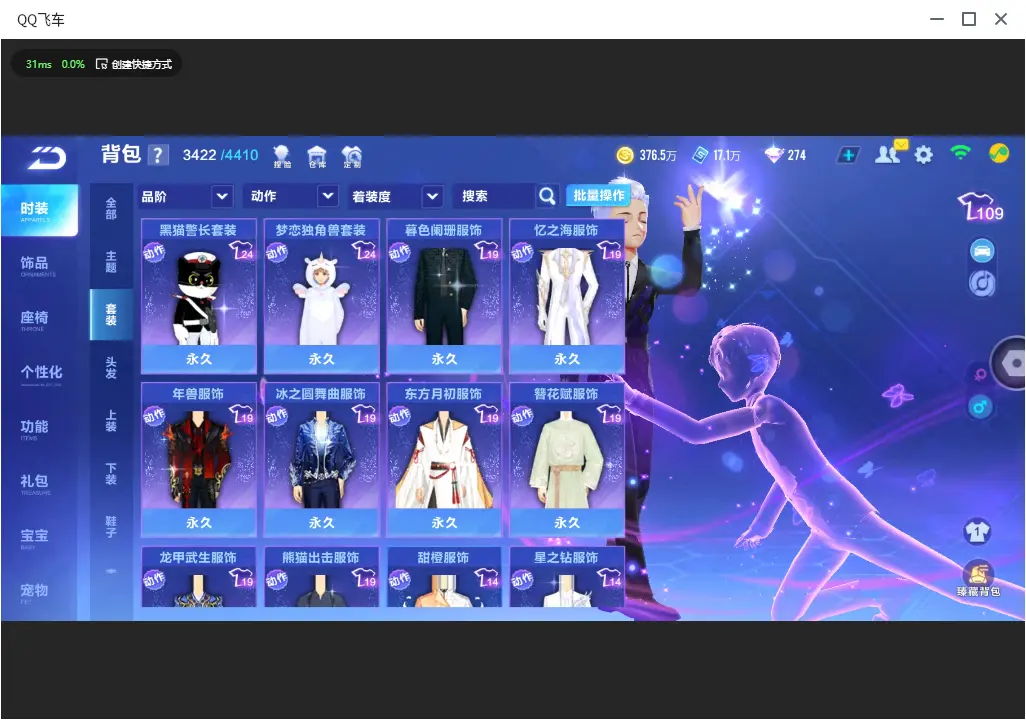The height and width of the screenshot is (720, 1026).
Task: Switch to 全部 subcategory
Action: (x=111, y=209)
